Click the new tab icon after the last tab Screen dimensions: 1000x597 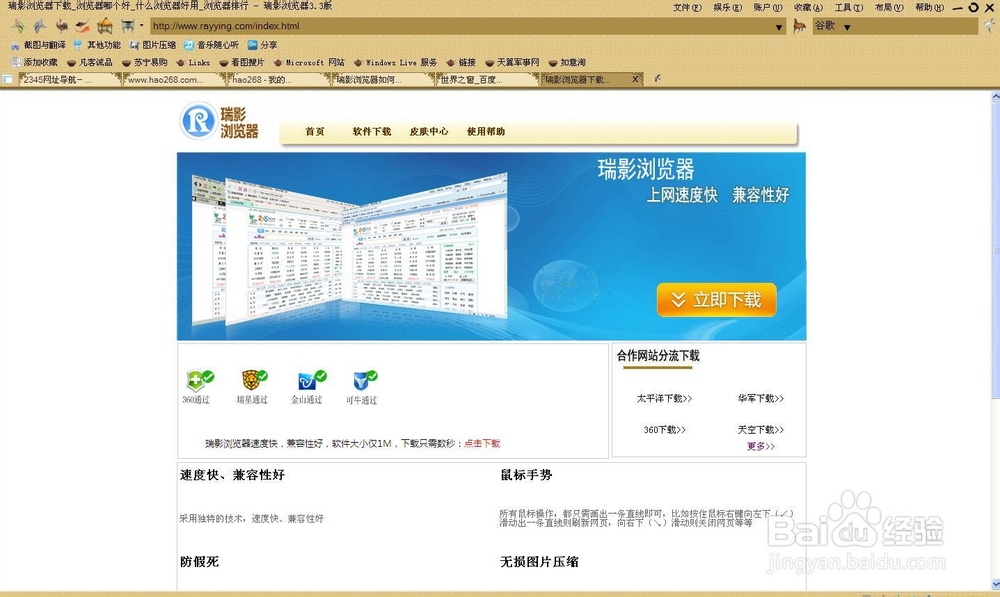point(657,78)
